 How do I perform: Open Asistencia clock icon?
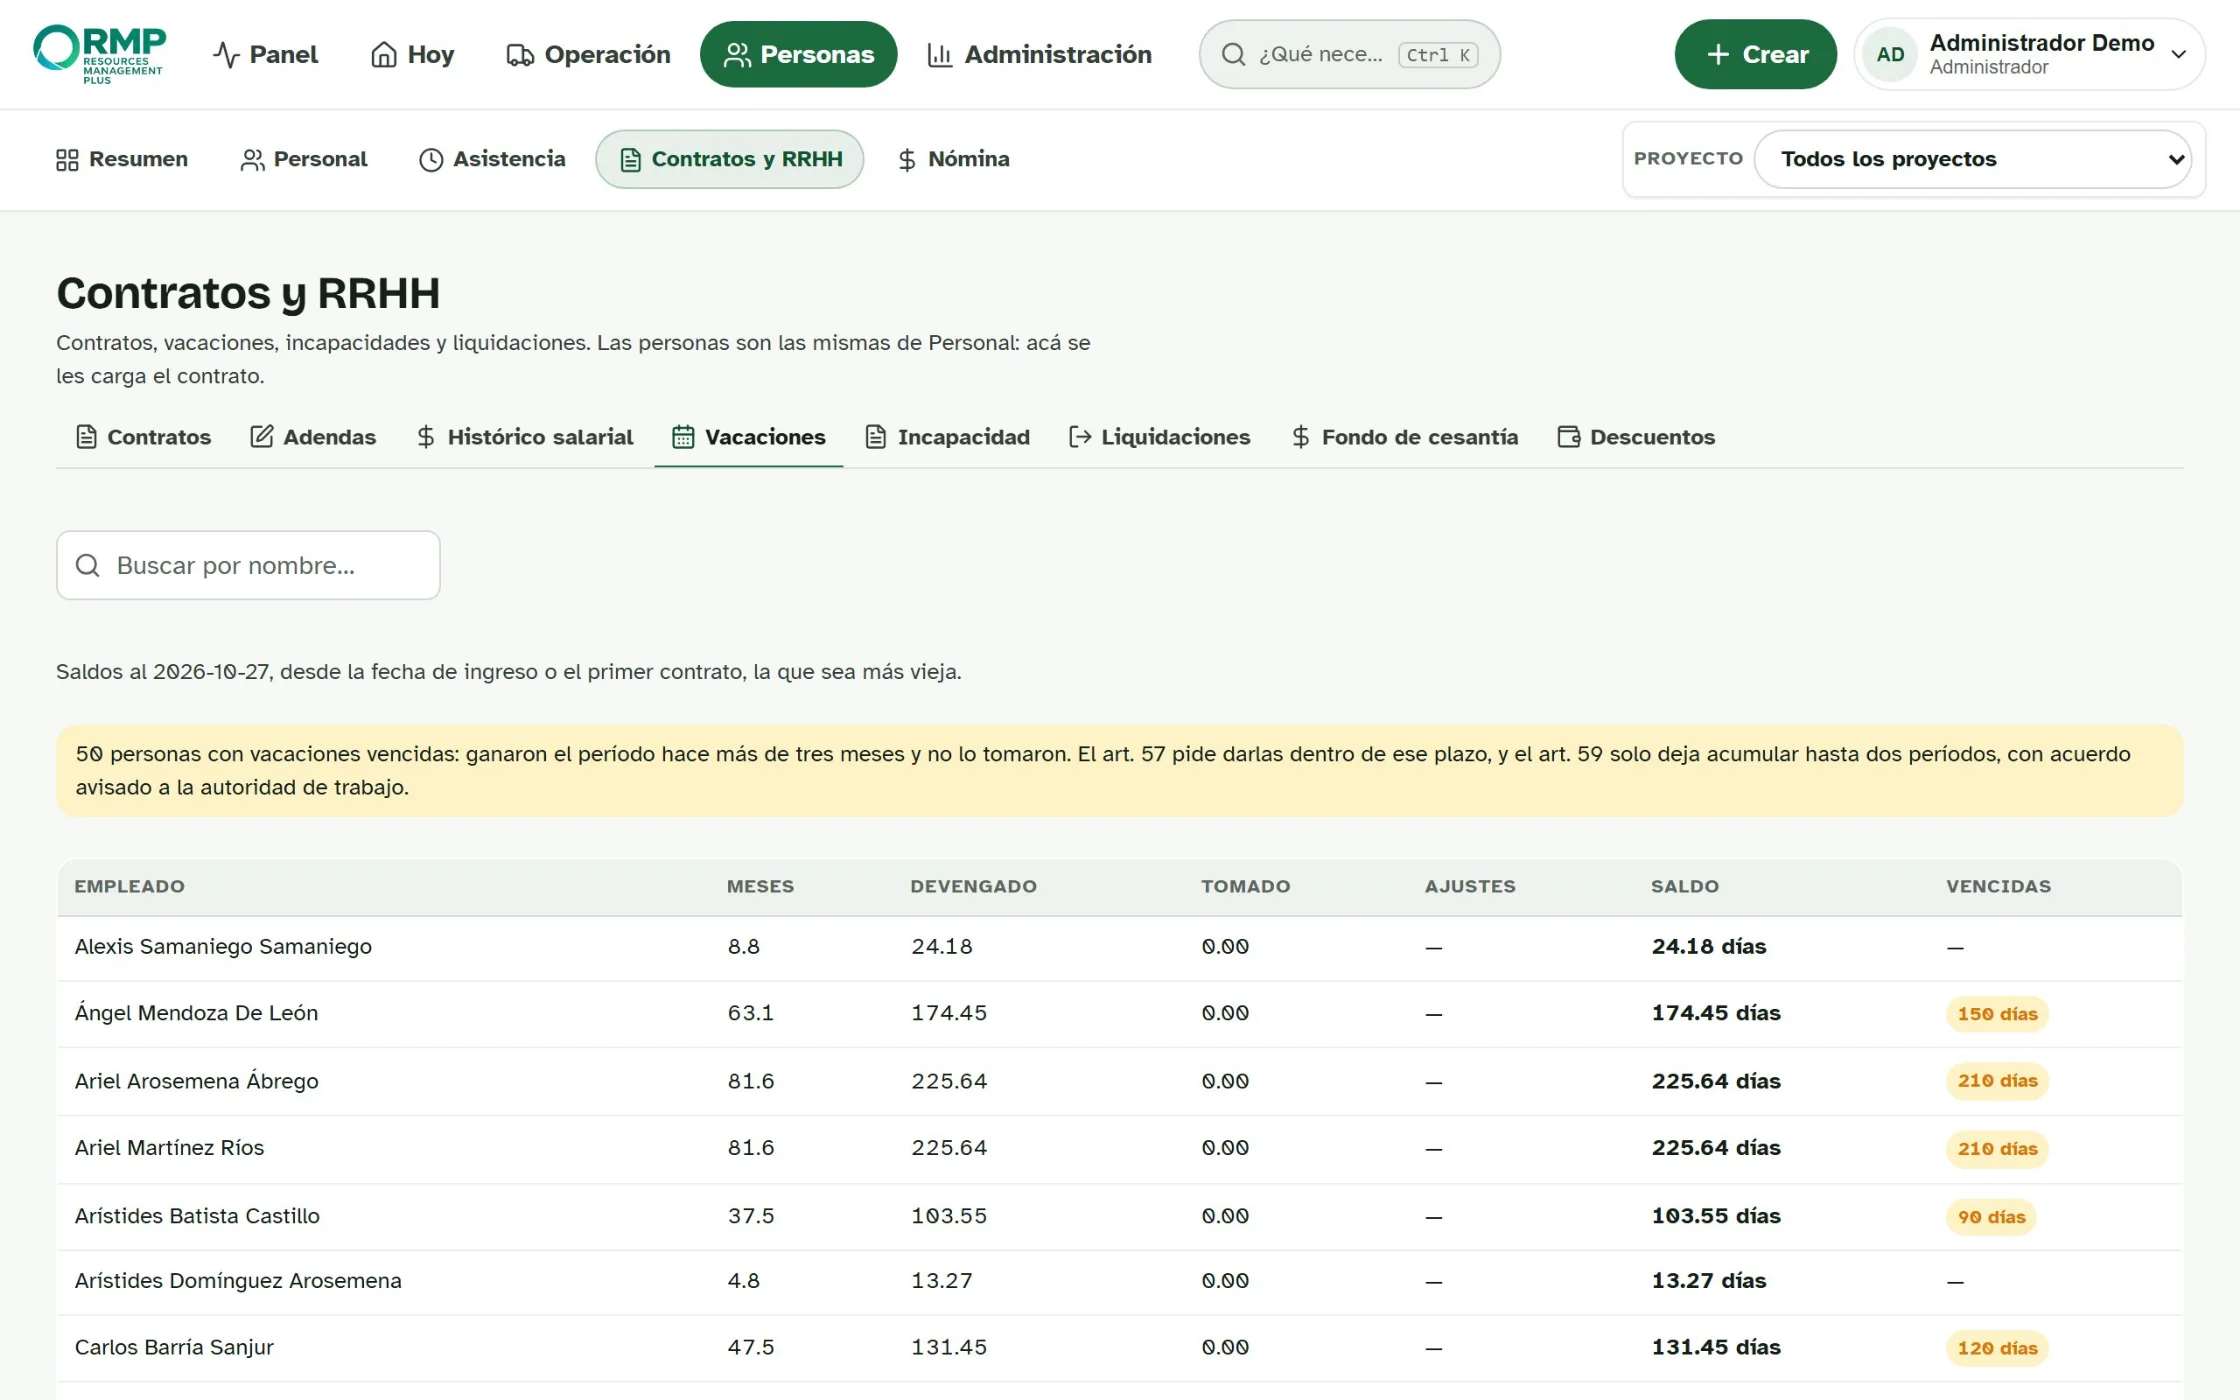click(x=431, y=160)
